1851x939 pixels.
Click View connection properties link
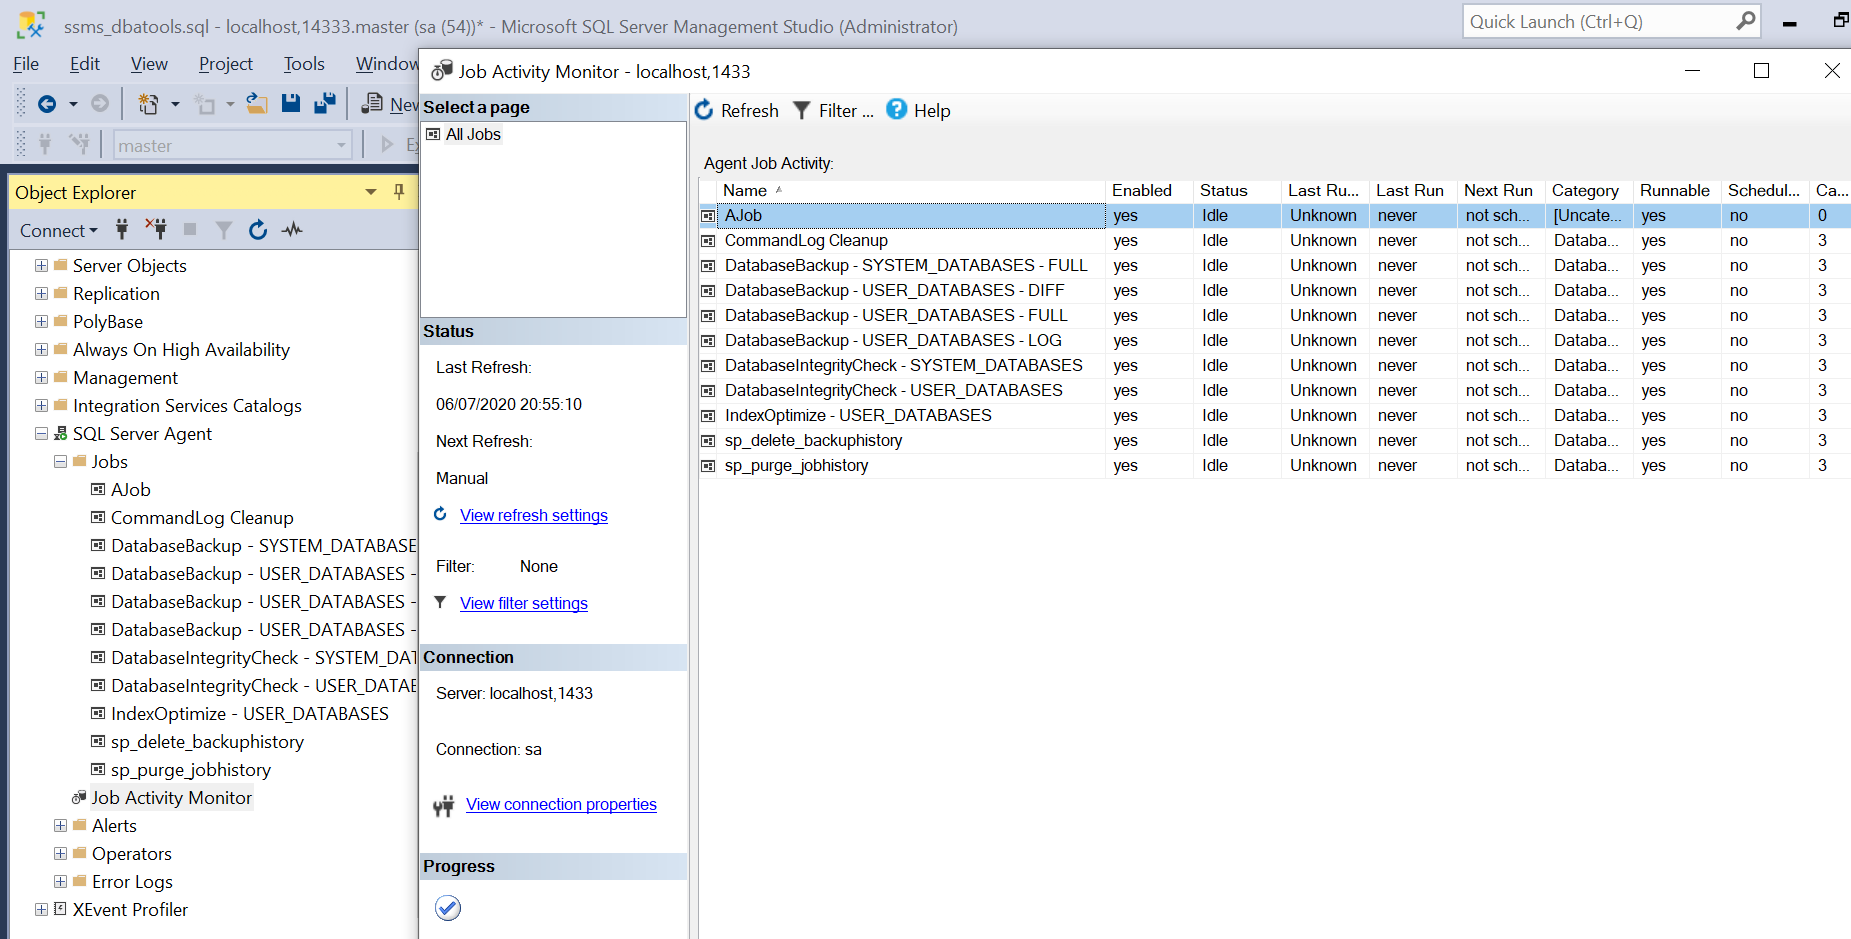(x=561, y=805)
